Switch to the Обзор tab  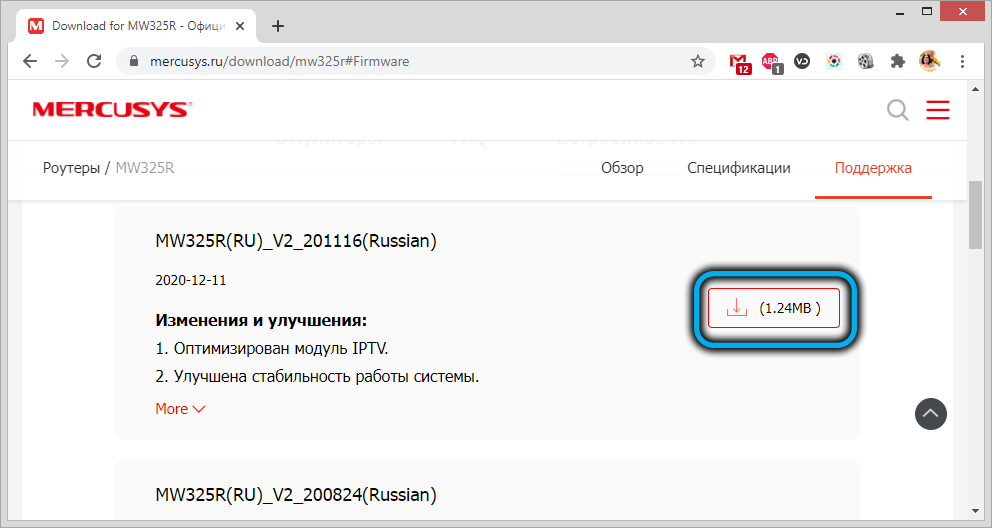pos(622,168)
